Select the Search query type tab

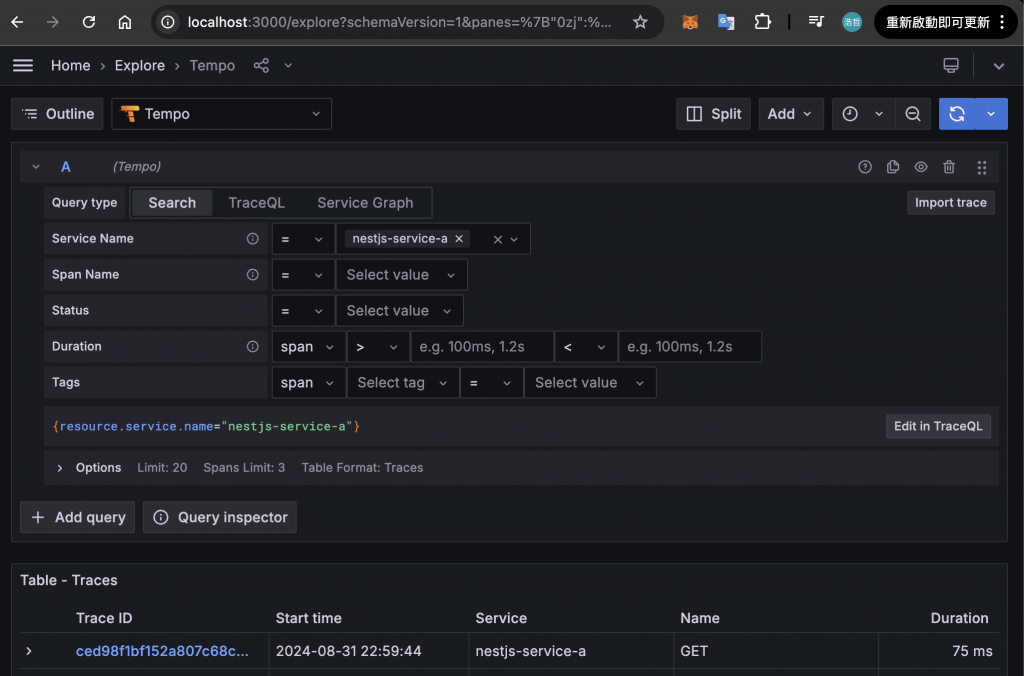[x=172, y=203]
